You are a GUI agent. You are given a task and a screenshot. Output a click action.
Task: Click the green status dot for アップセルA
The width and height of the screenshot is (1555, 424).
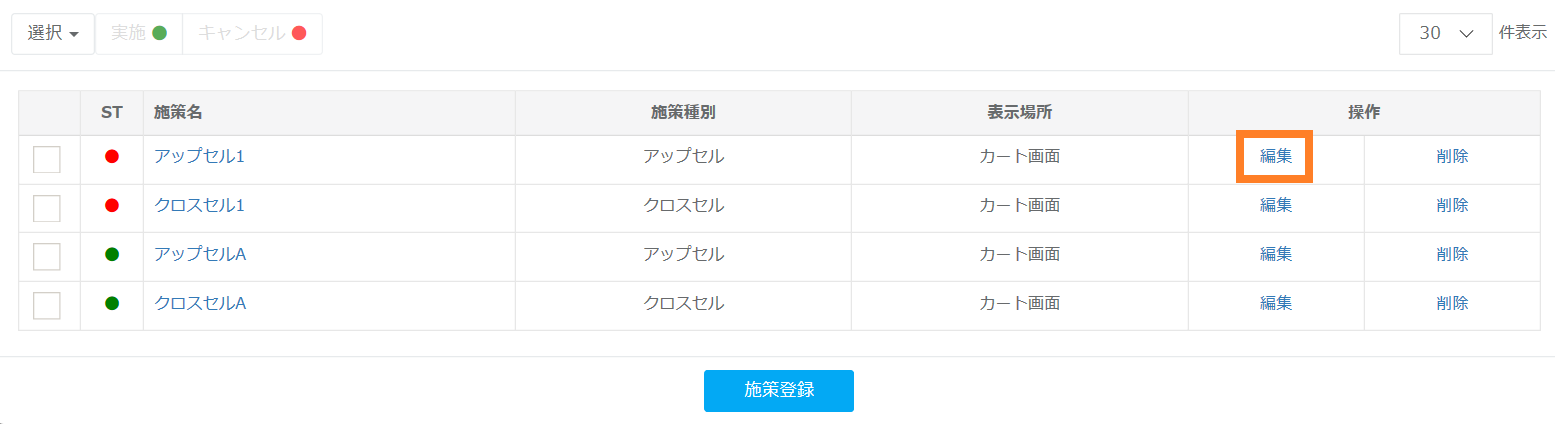(x=112, y=255)
